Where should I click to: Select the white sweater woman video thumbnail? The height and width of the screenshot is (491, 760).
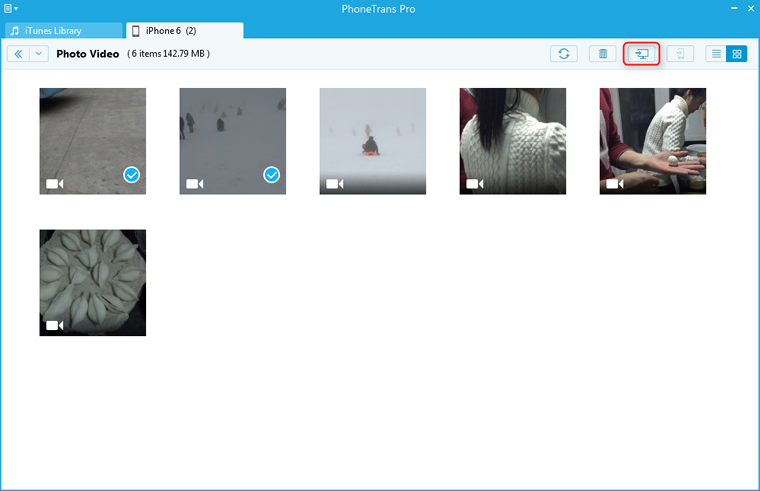click(x=512, y=140)
